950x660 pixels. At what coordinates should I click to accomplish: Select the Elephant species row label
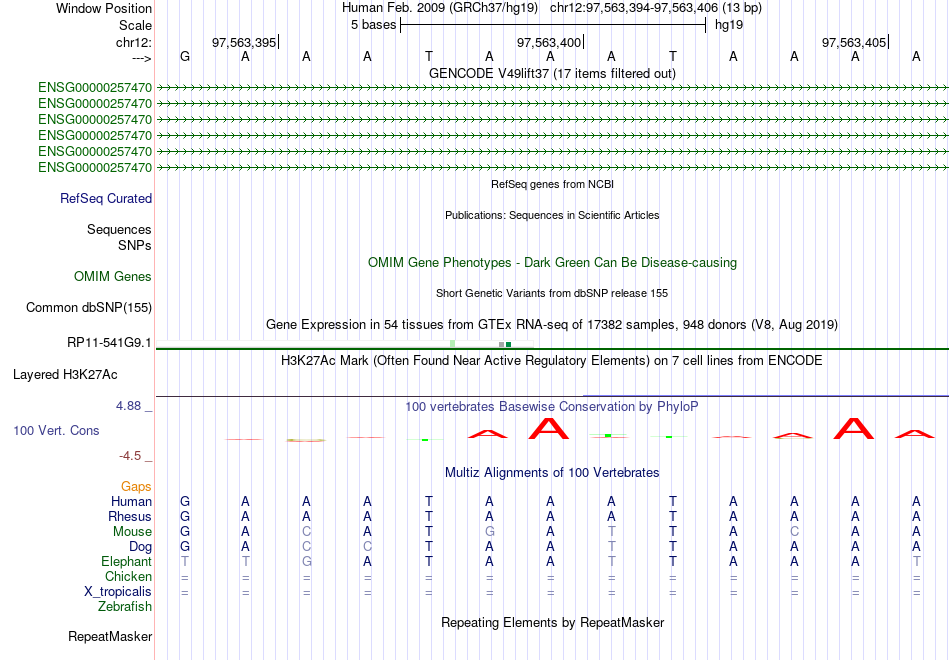point(126,561)
